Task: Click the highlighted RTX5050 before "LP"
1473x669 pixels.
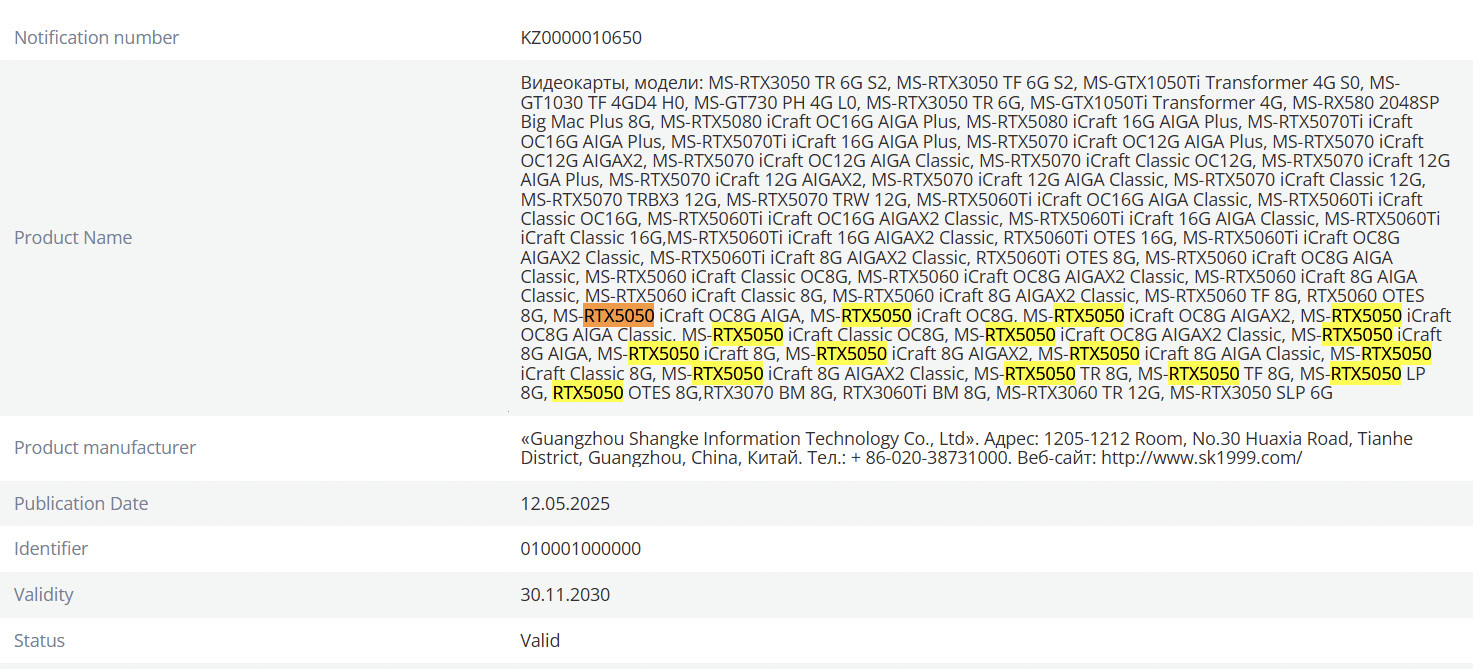Action: pos(1366,374)
